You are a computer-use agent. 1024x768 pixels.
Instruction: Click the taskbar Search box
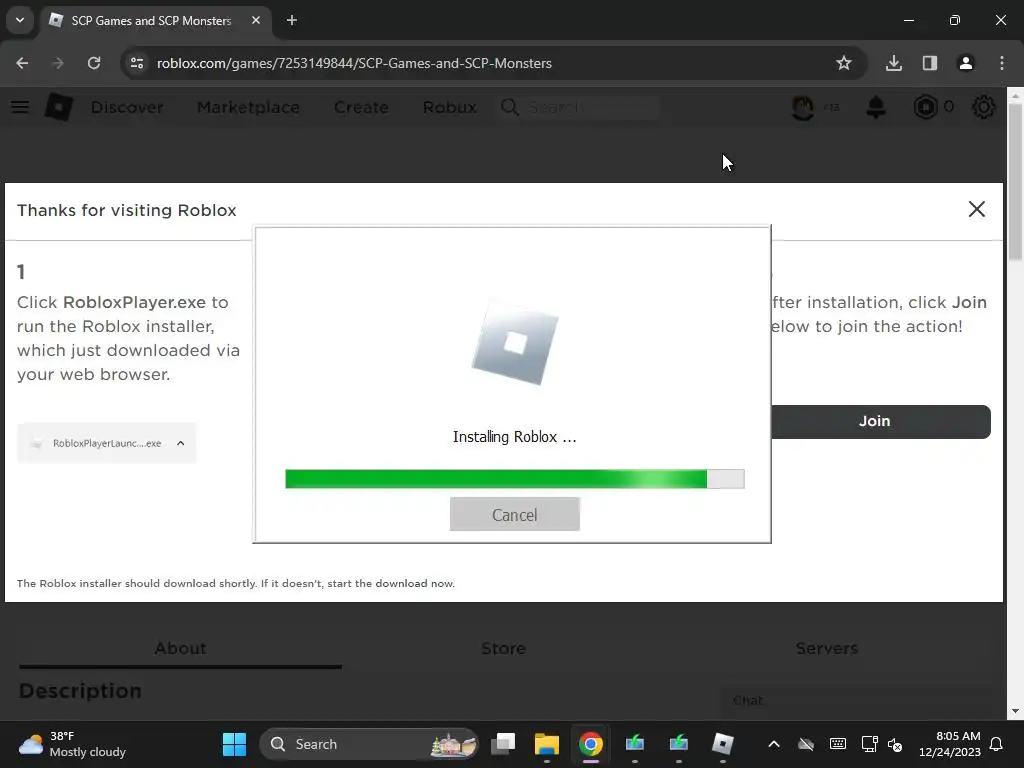tap(369, 744)
